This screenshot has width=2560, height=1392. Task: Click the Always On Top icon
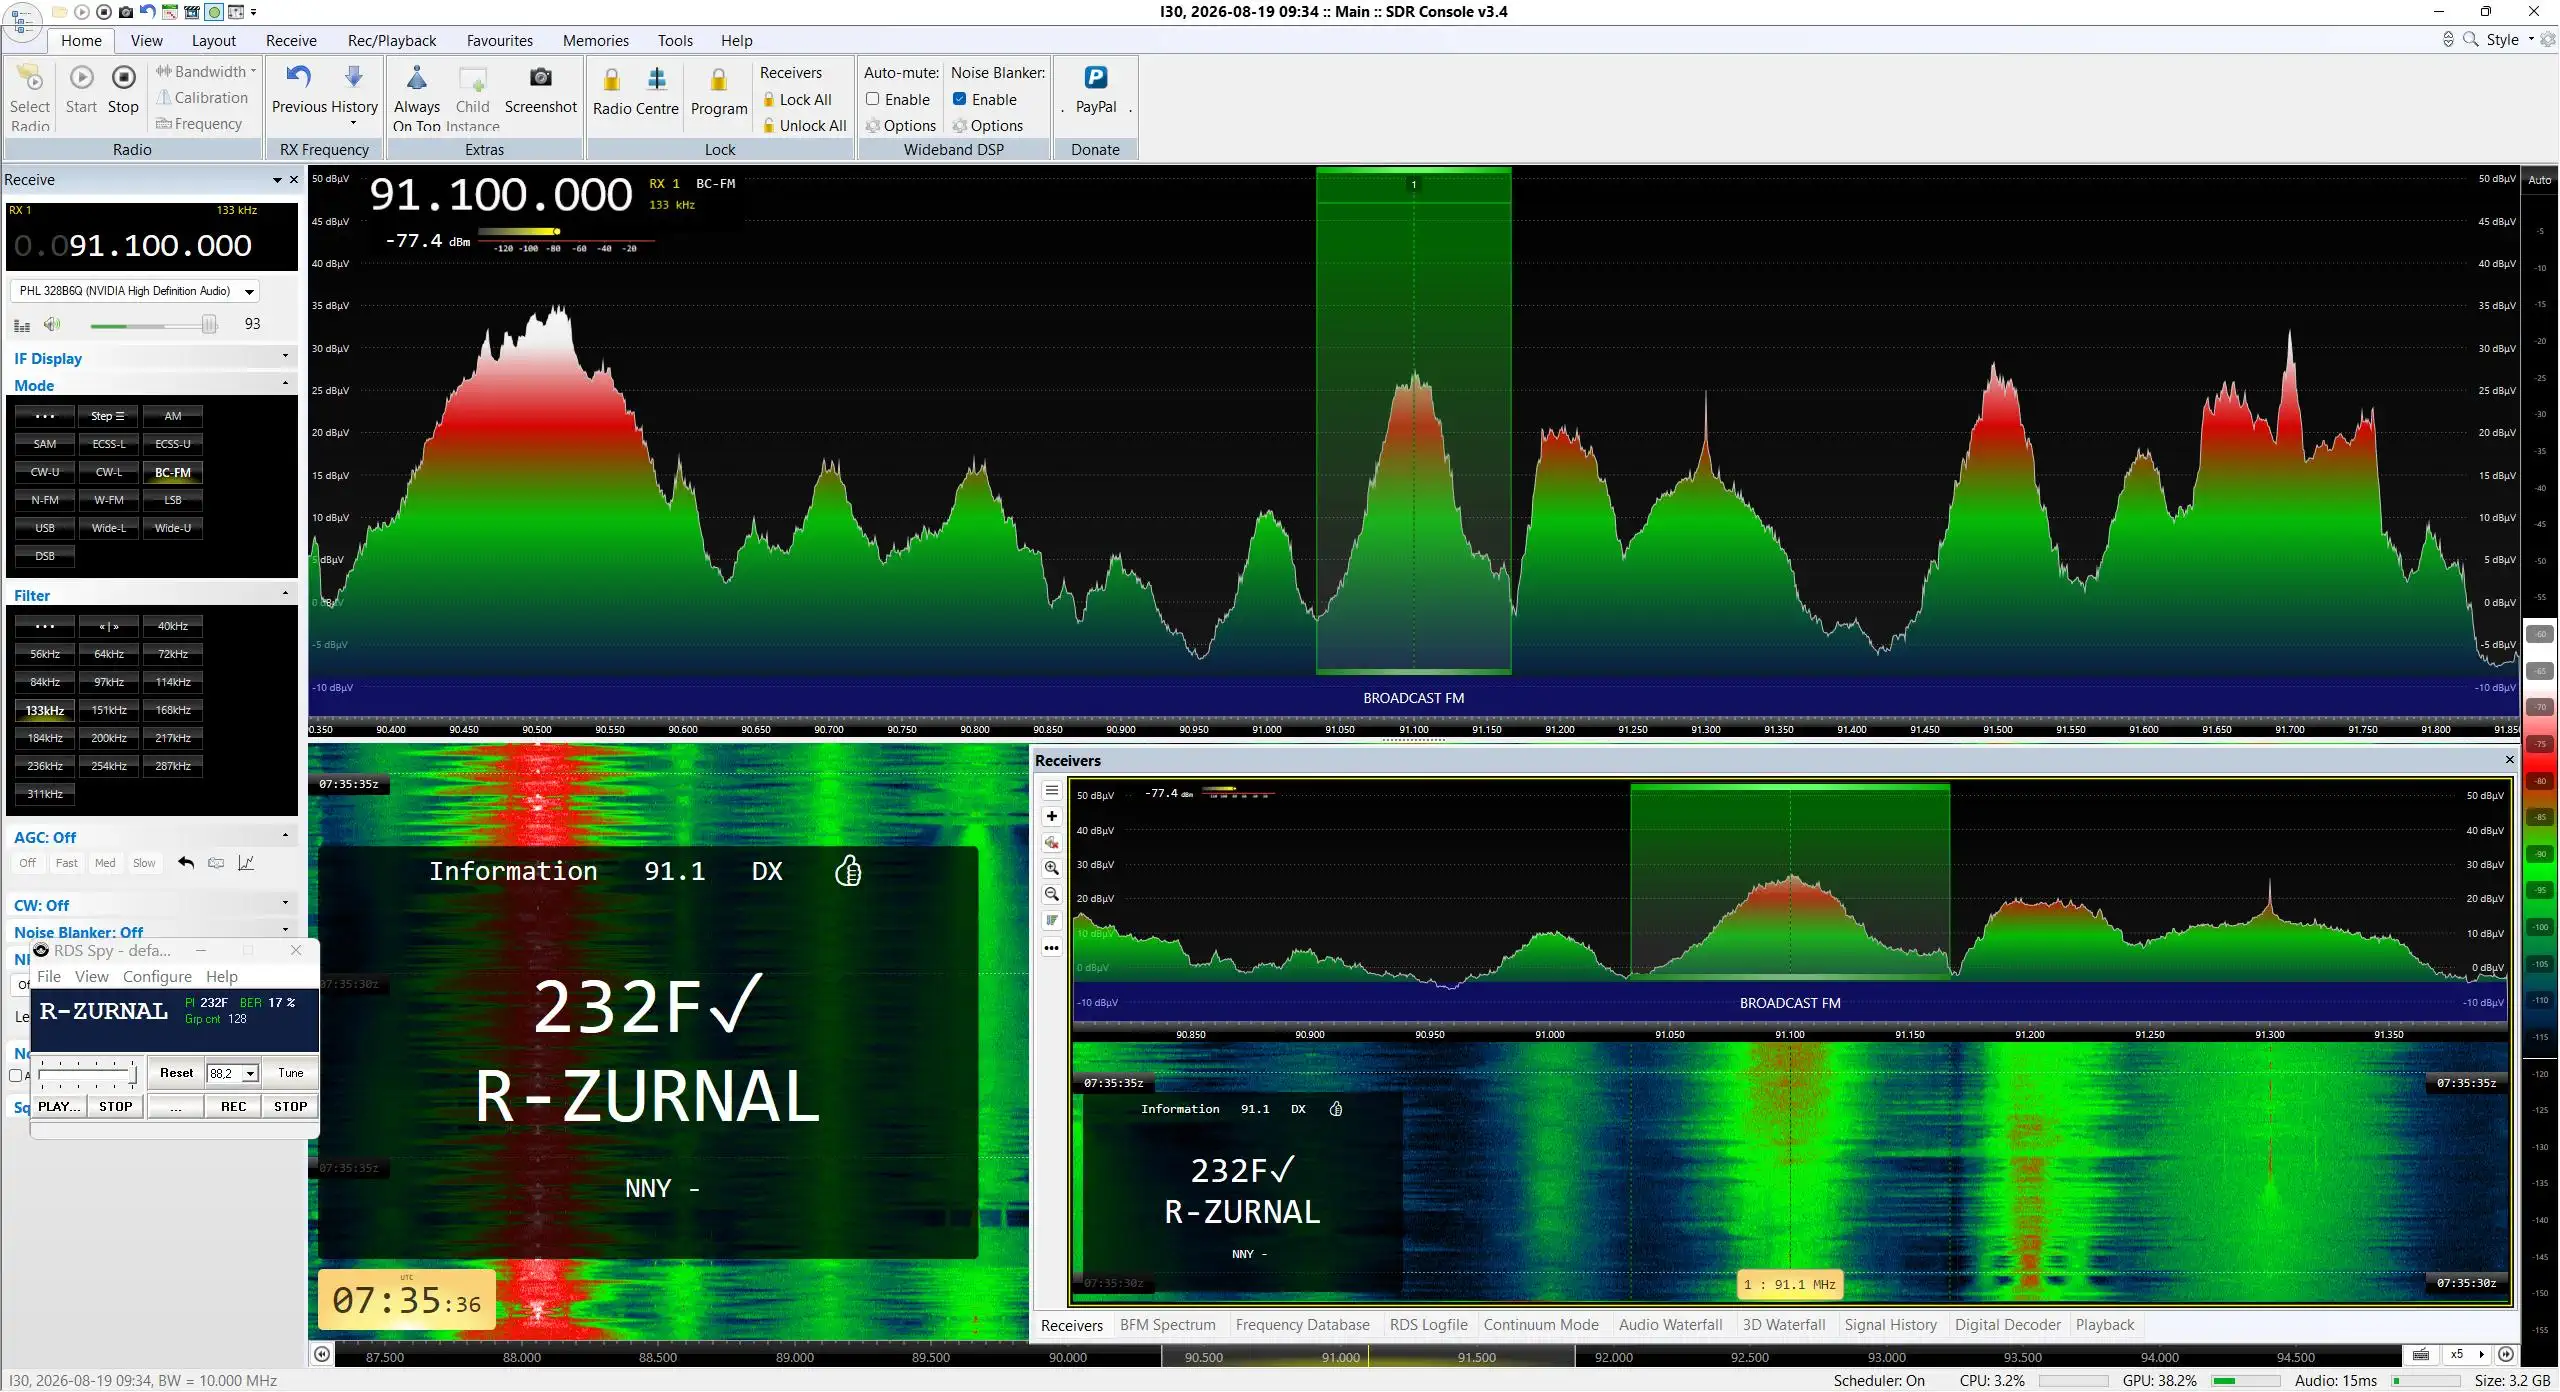pyautogui.click(x=417, y=77)
